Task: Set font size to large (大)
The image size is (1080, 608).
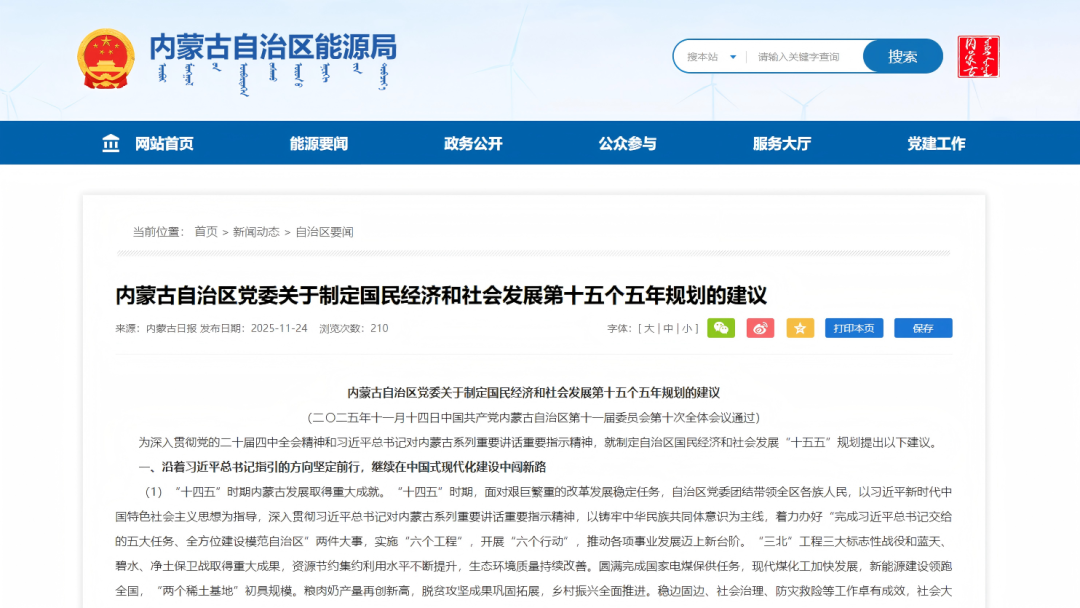Action: (x=649, y=328)
